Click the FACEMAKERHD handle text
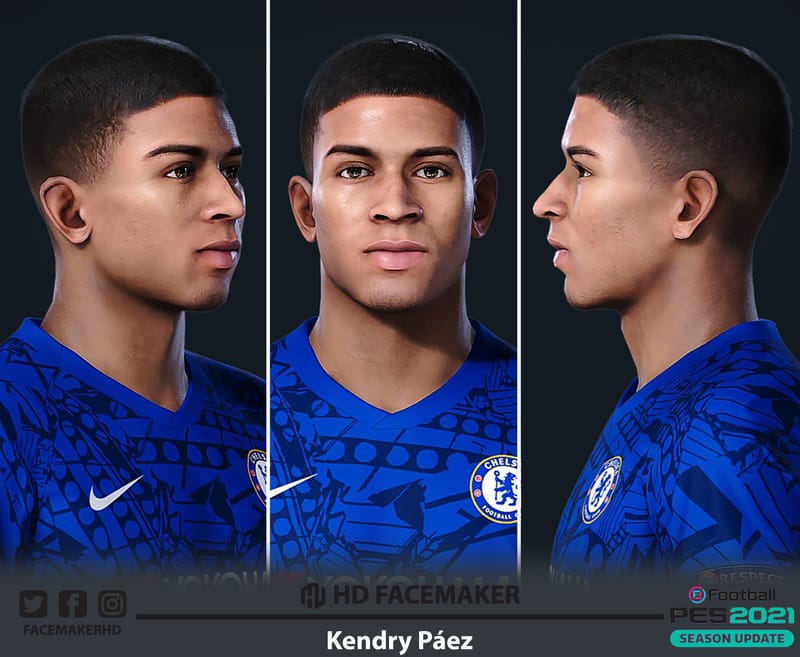The width and height of the screenshot is (800, 657). [72, 630]
